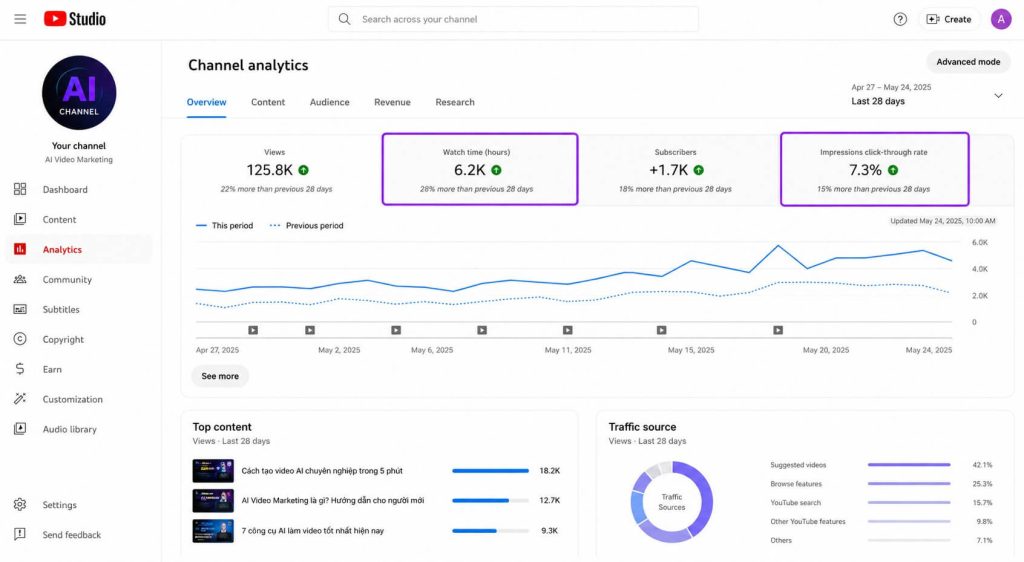Select Impressions click-through rate card
Viewport: 1024px width, 562px height.
click(874, 169)
